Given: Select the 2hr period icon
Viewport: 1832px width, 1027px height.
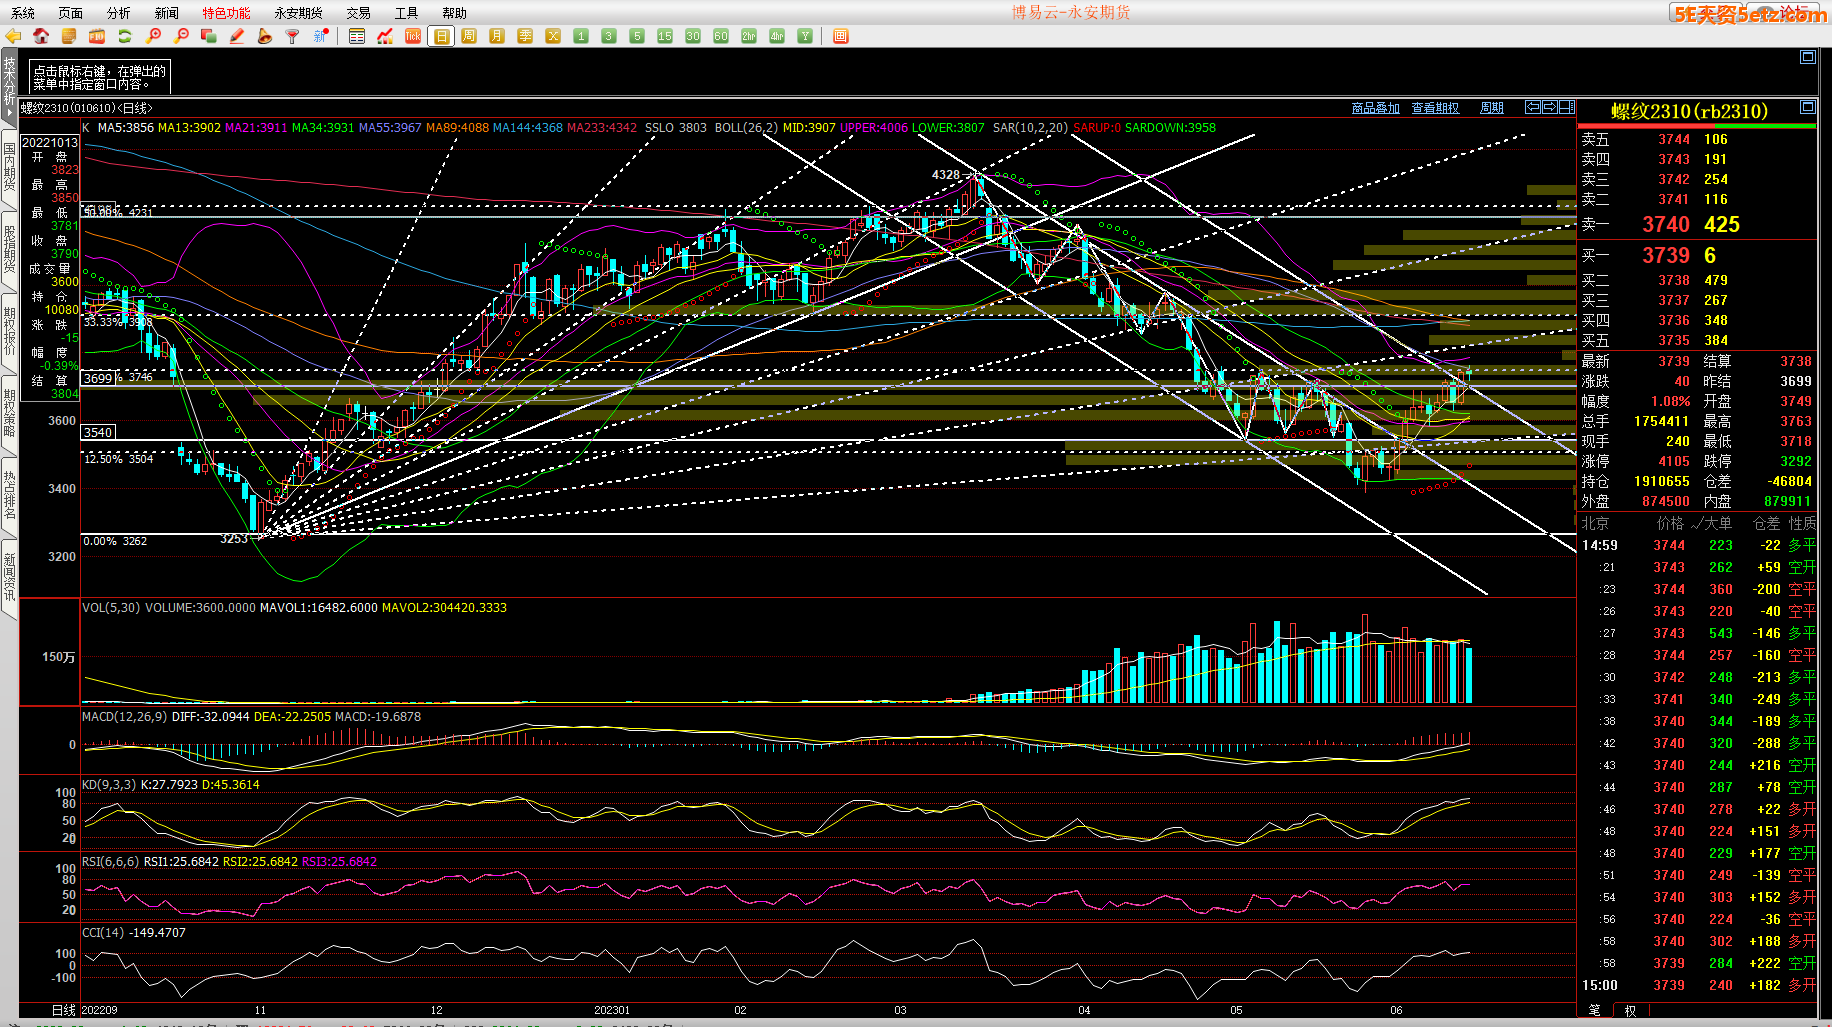Looking at the screenshot, I should tap(749, 36).
